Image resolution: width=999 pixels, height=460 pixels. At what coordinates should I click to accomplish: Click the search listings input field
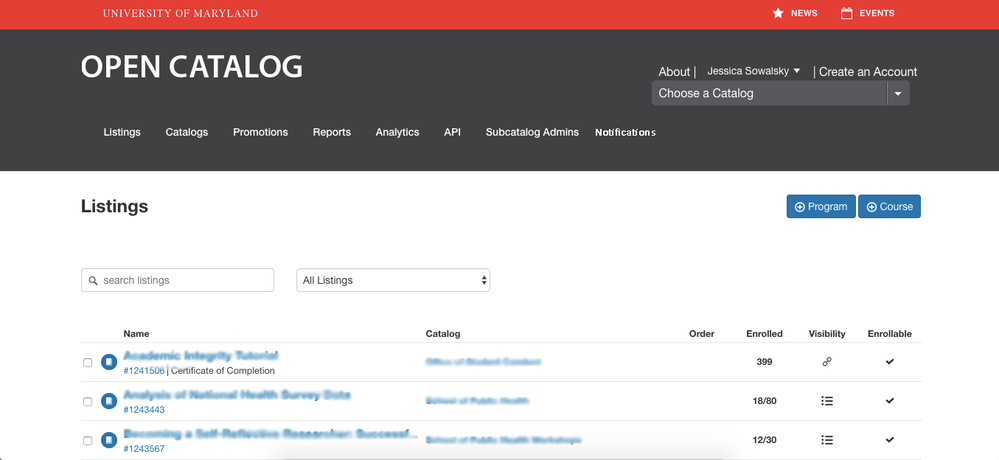pyautogui.click(x=177, y=280)
